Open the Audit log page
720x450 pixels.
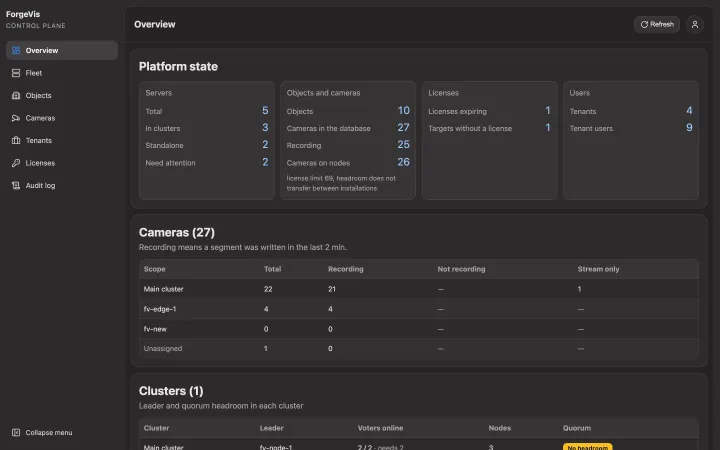point(62,186)
